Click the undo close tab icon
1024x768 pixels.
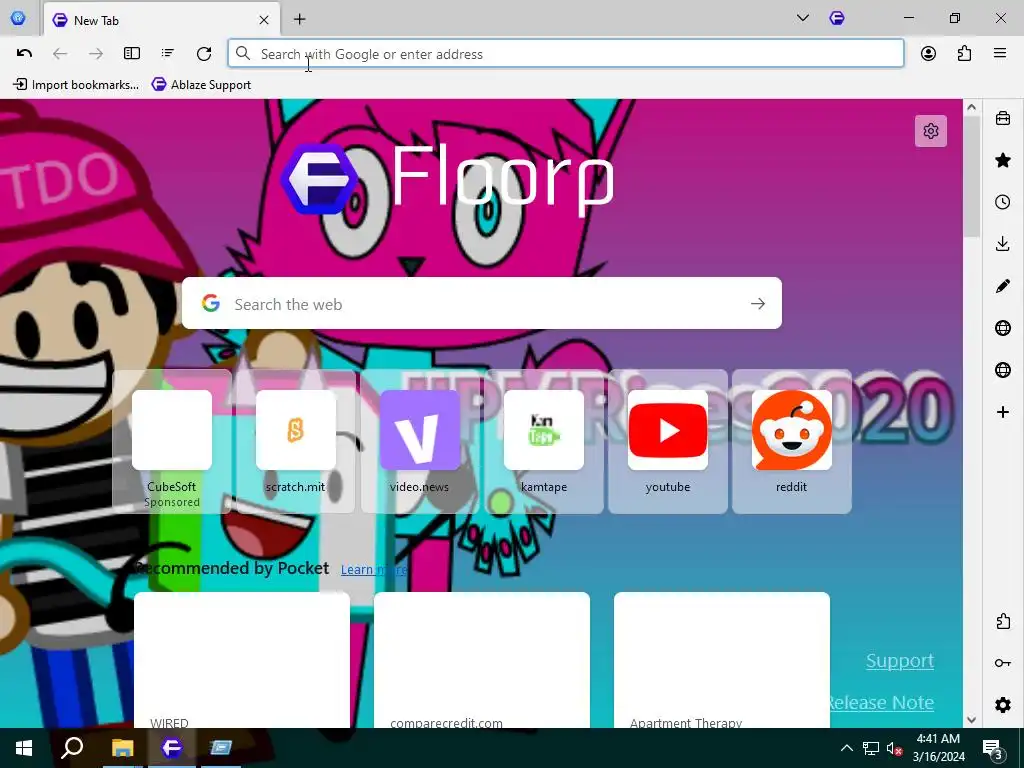pos(24,54)
